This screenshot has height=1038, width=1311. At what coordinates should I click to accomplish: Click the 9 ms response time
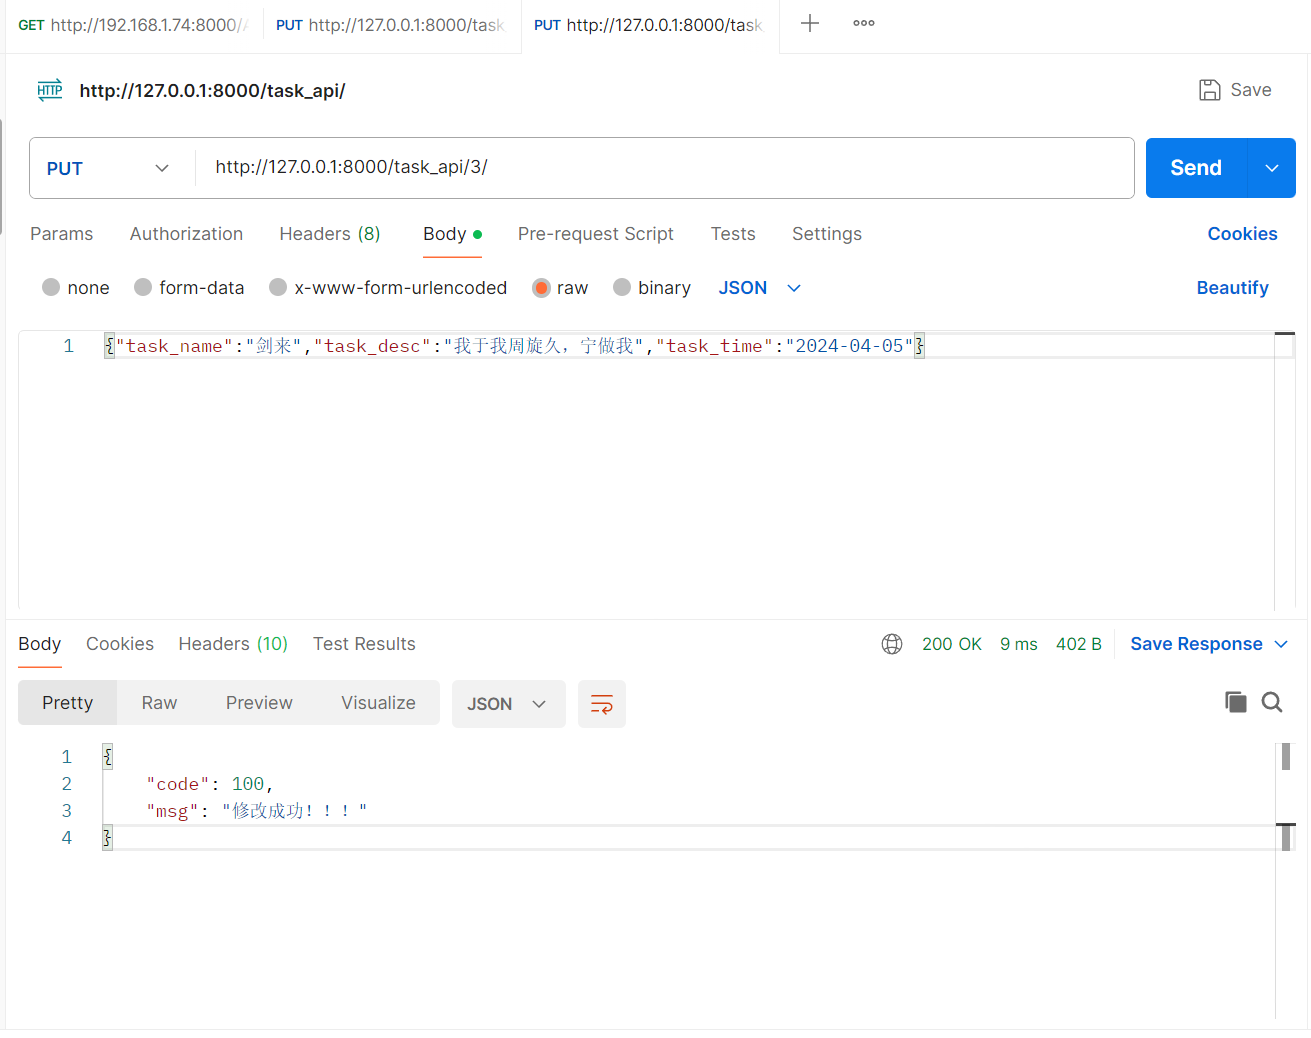[1019, 644]
